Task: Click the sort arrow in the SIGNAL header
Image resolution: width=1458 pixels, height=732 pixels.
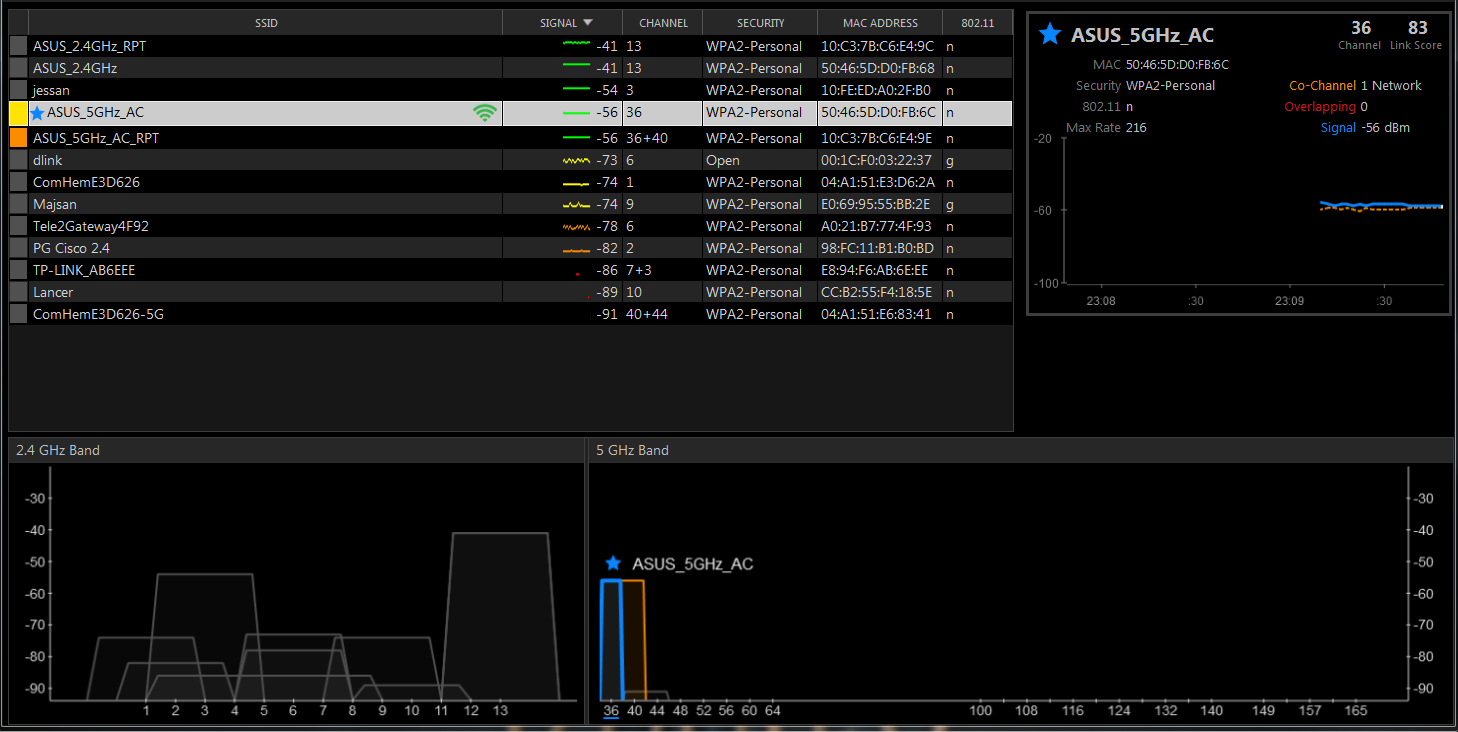Action: [587, 23]
